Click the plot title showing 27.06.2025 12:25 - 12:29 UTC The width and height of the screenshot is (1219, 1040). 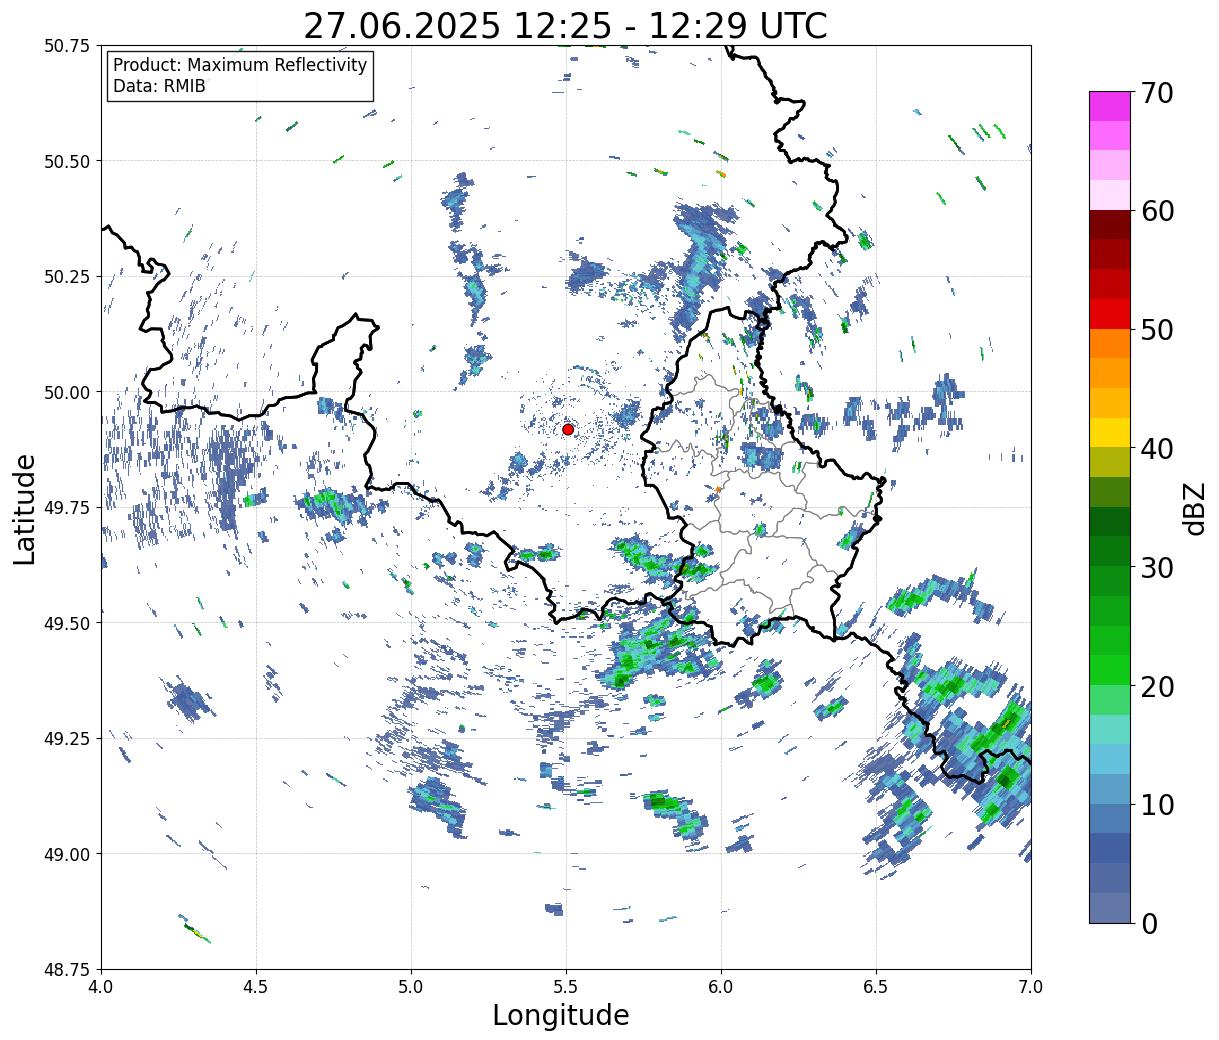pyautogui.click(x=566, y=25)
